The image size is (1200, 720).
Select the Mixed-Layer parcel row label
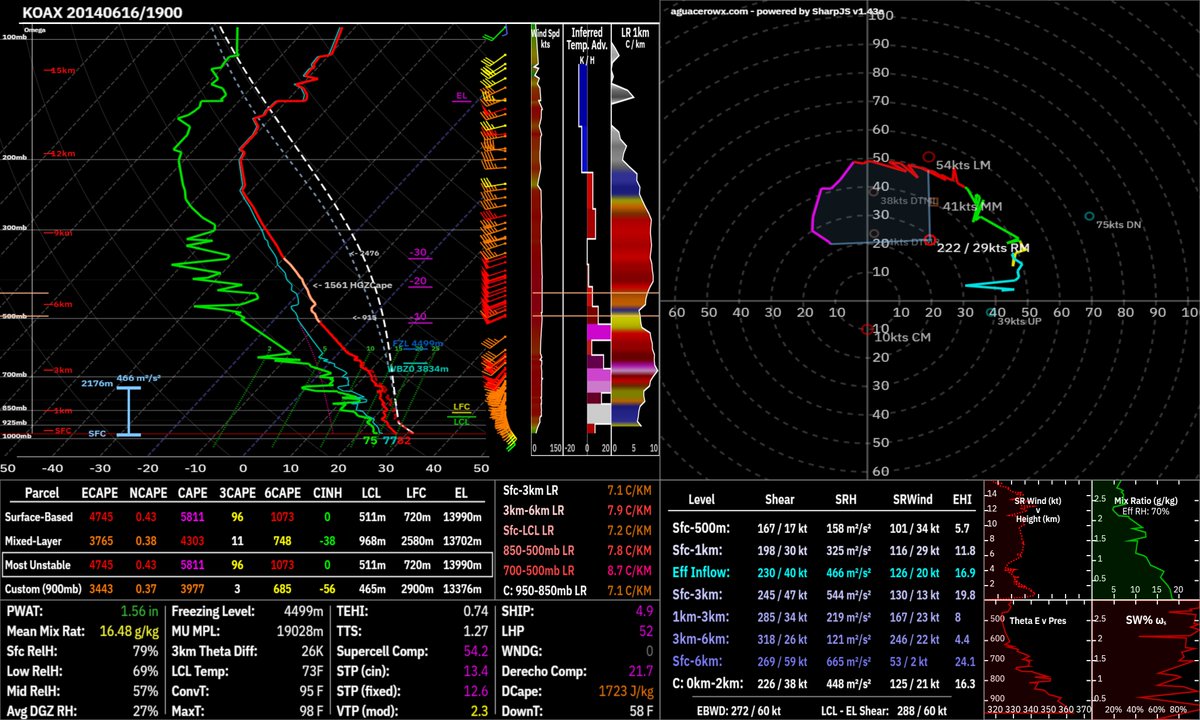point(33,539)
